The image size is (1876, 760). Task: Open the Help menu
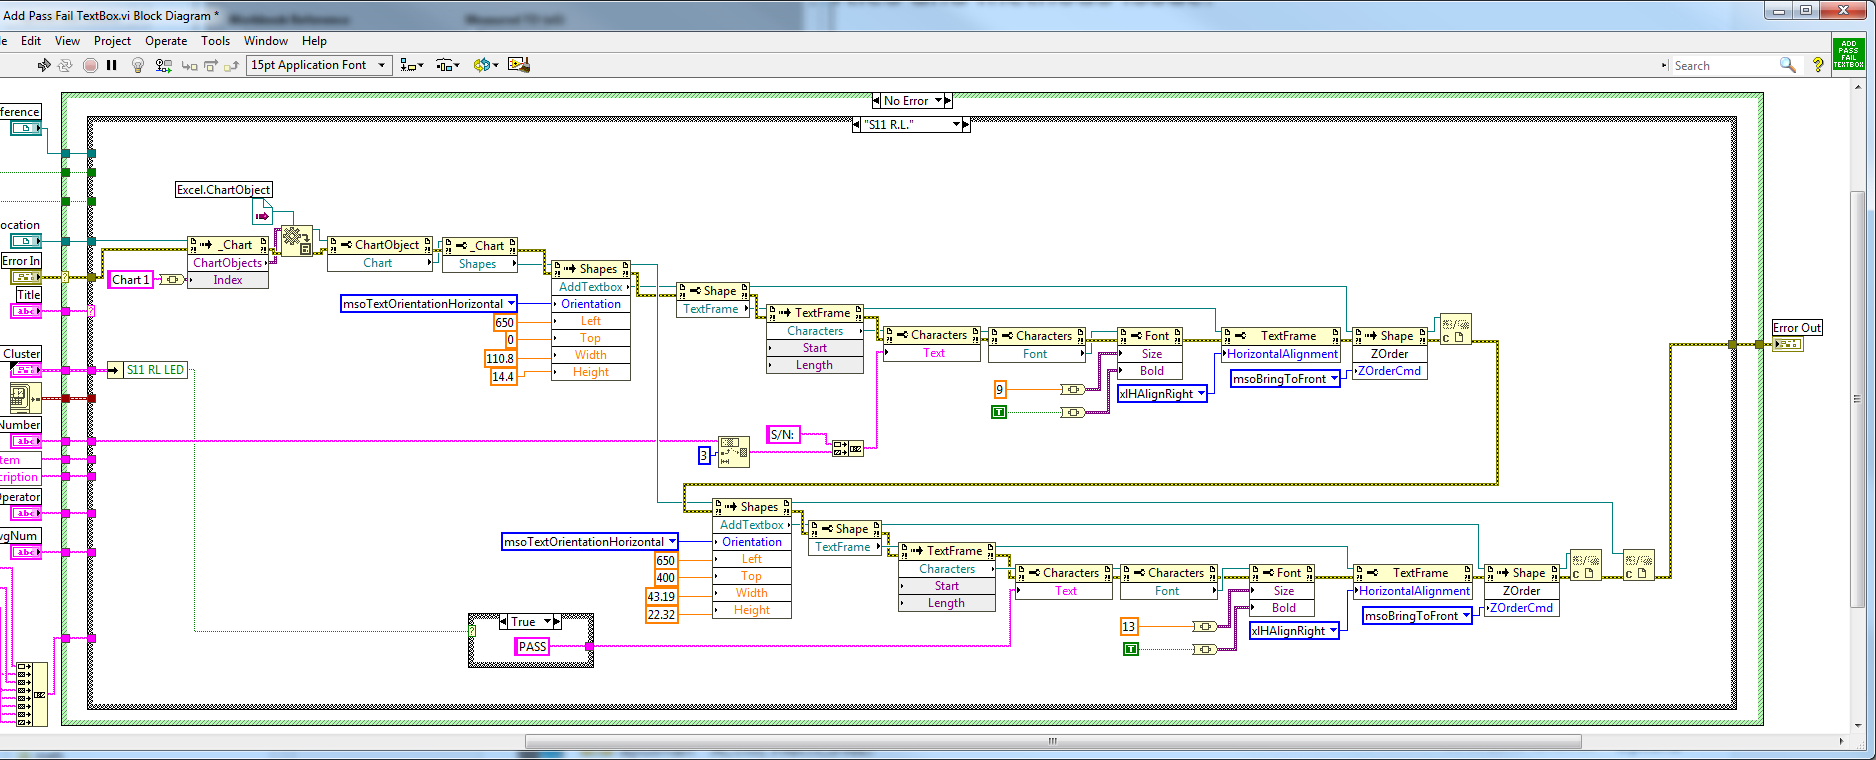pyautogui.click(x=314, y=41)
